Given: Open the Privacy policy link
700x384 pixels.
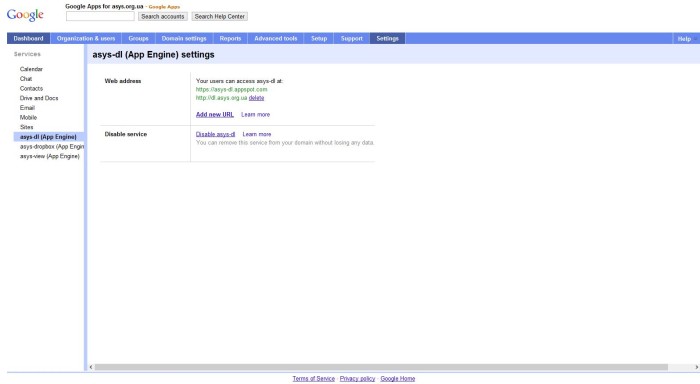Looking at the screenshot, I should pos(357,379).
